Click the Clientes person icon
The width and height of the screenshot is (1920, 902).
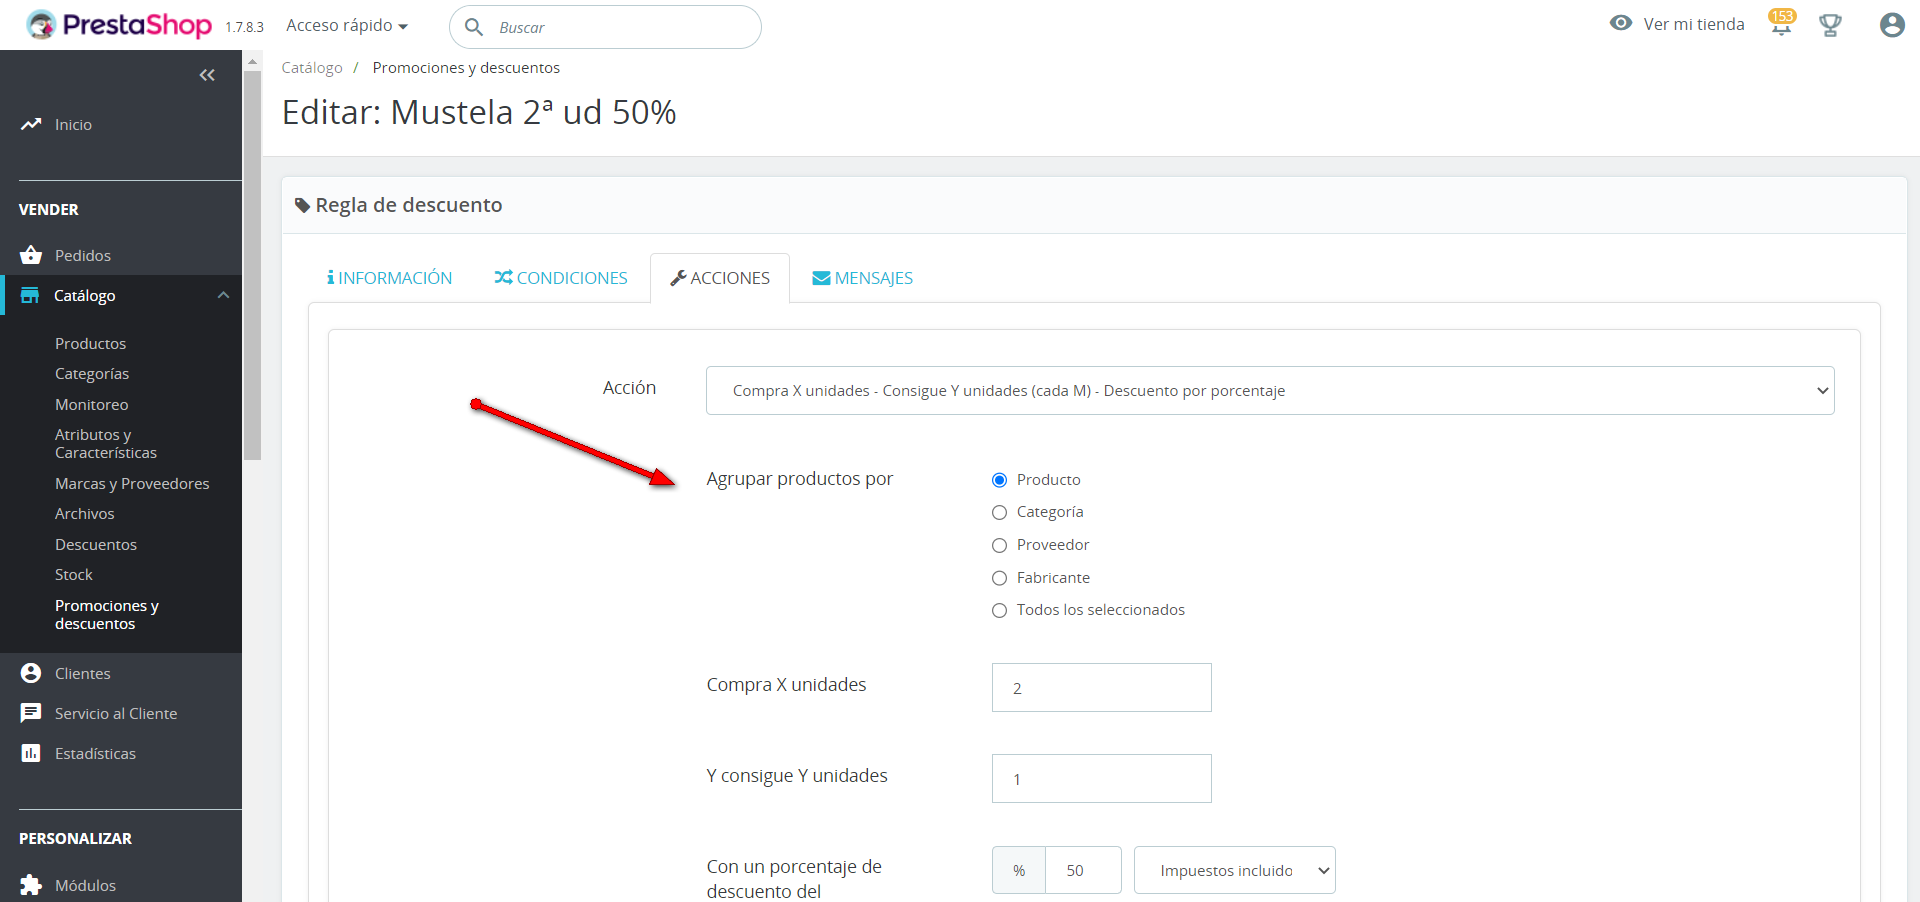point(31,673)
